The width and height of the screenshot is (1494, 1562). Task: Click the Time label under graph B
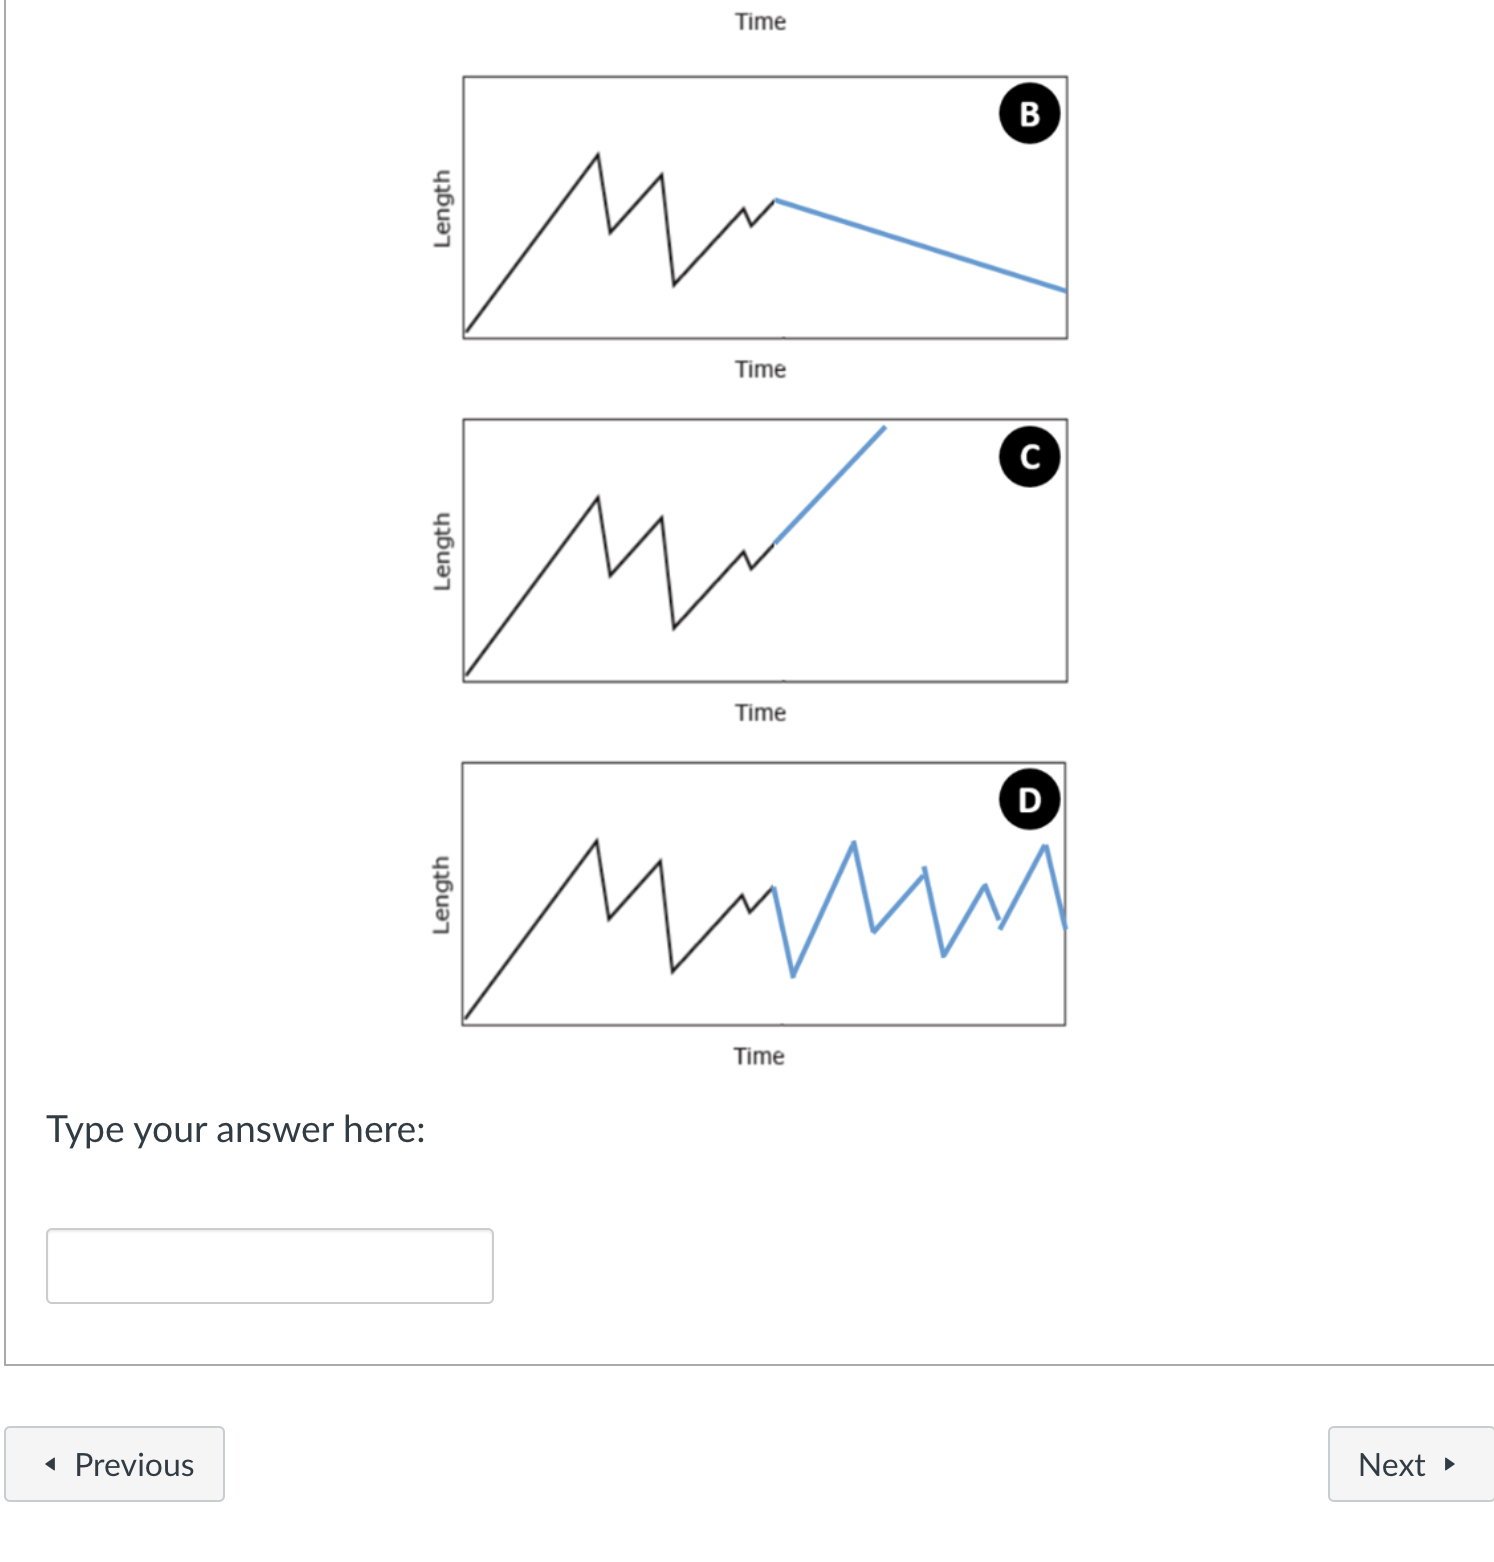click(760, 369)
